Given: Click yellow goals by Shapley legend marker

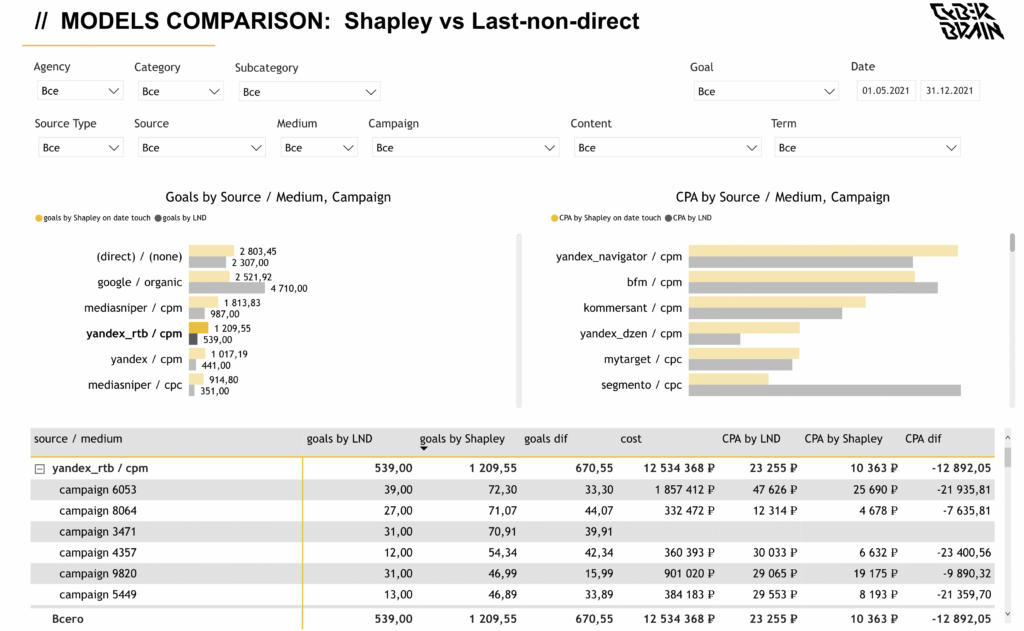Looking at the screenshot, I should (38, 218).
